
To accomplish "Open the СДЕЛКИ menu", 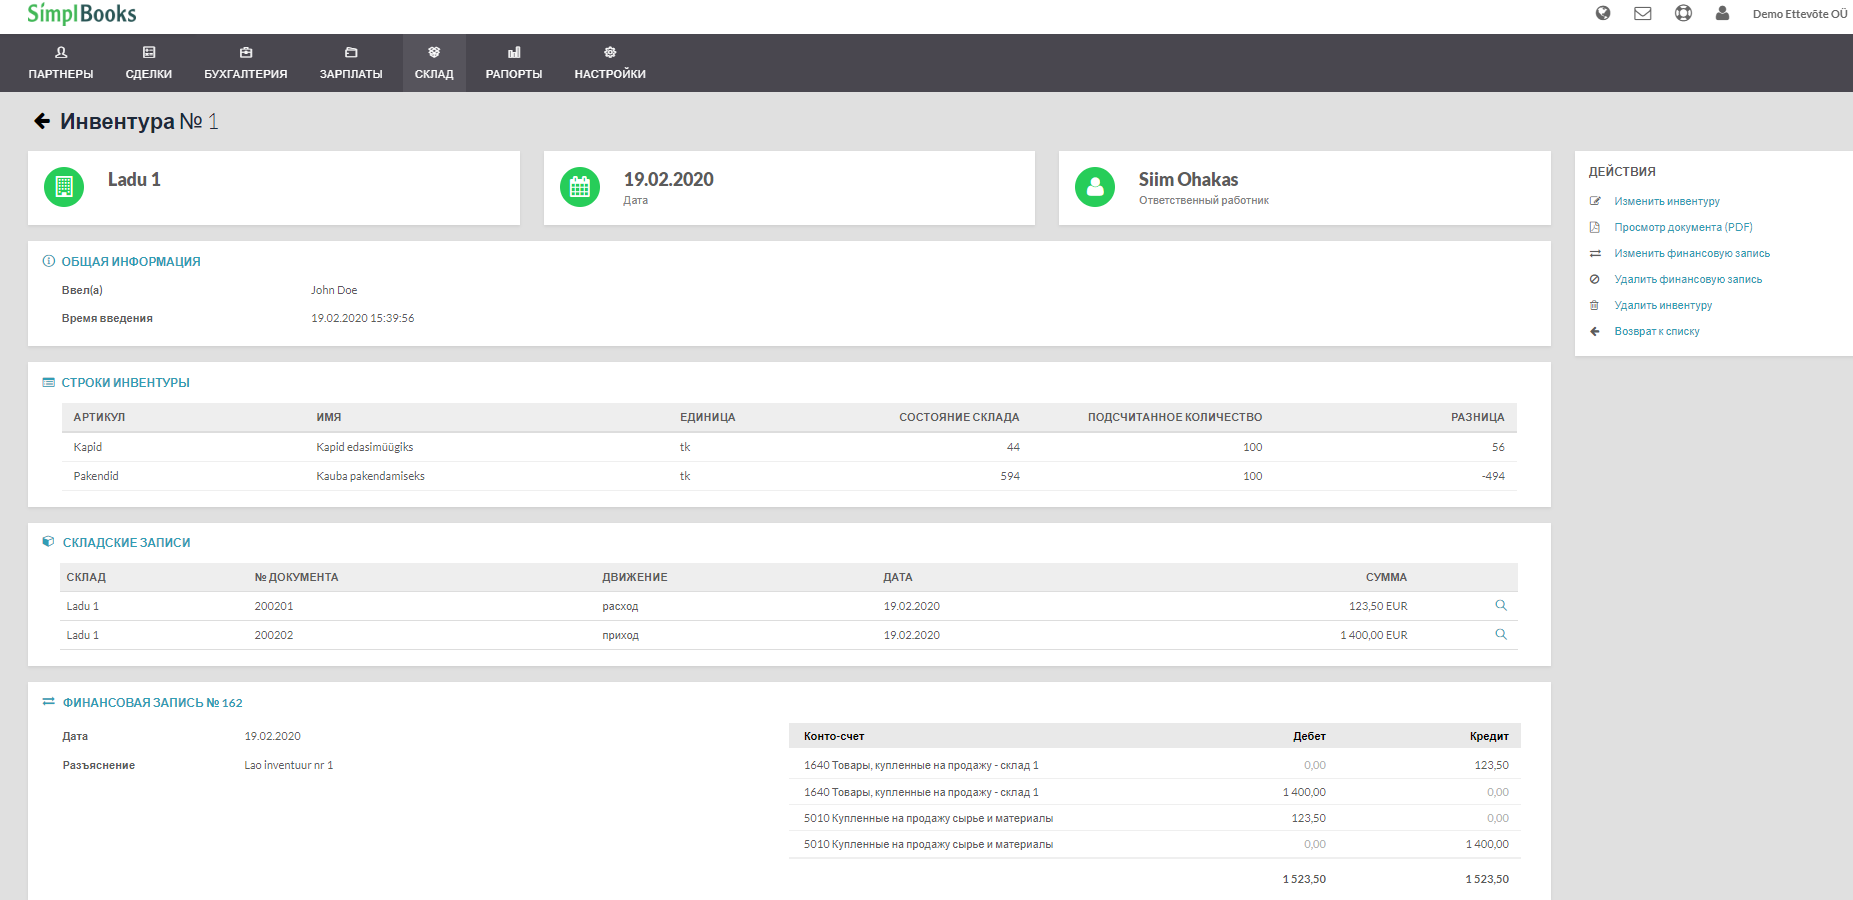I will [149, 63].
